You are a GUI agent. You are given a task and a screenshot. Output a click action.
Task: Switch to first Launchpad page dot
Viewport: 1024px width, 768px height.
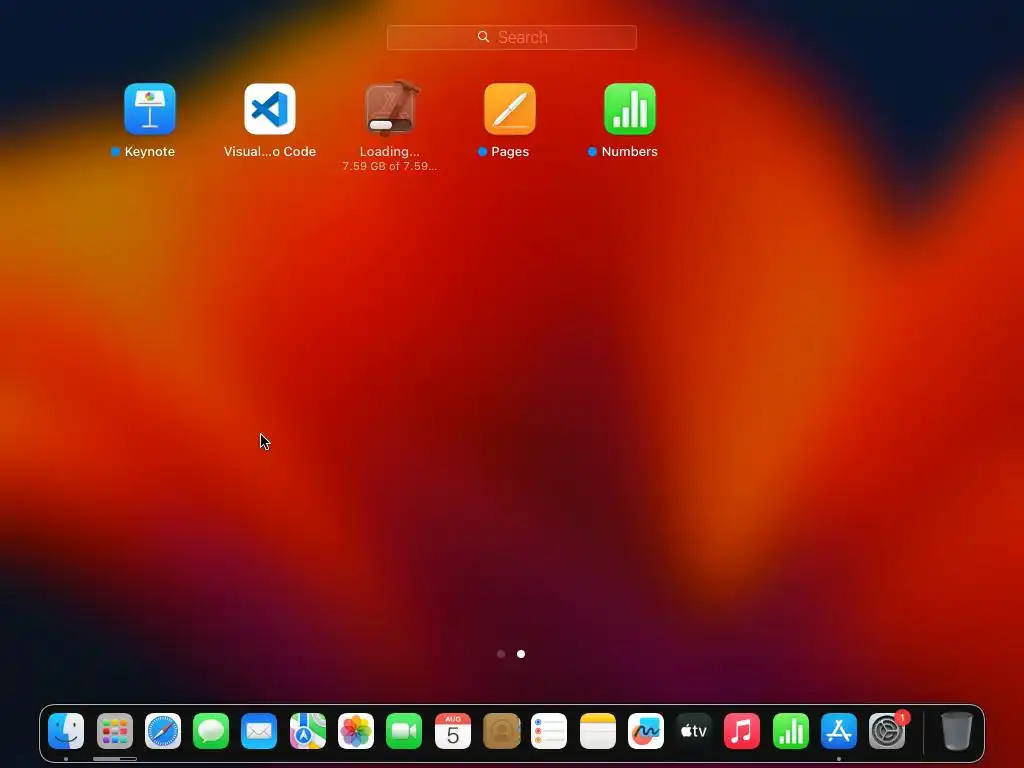pos(501,654)
